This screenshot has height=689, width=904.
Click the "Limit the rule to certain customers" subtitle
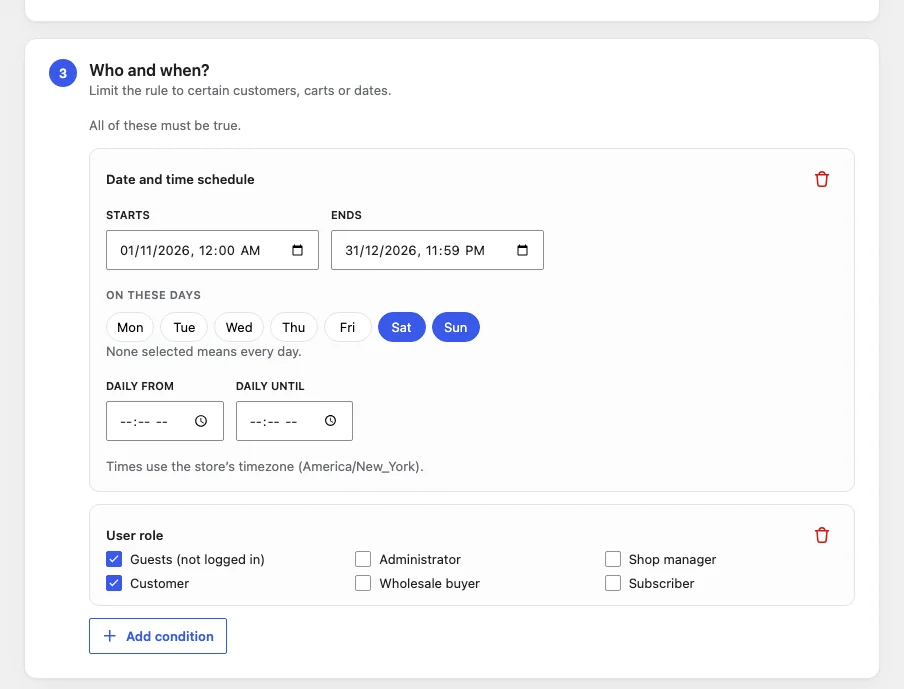click(x=240, y=91)
